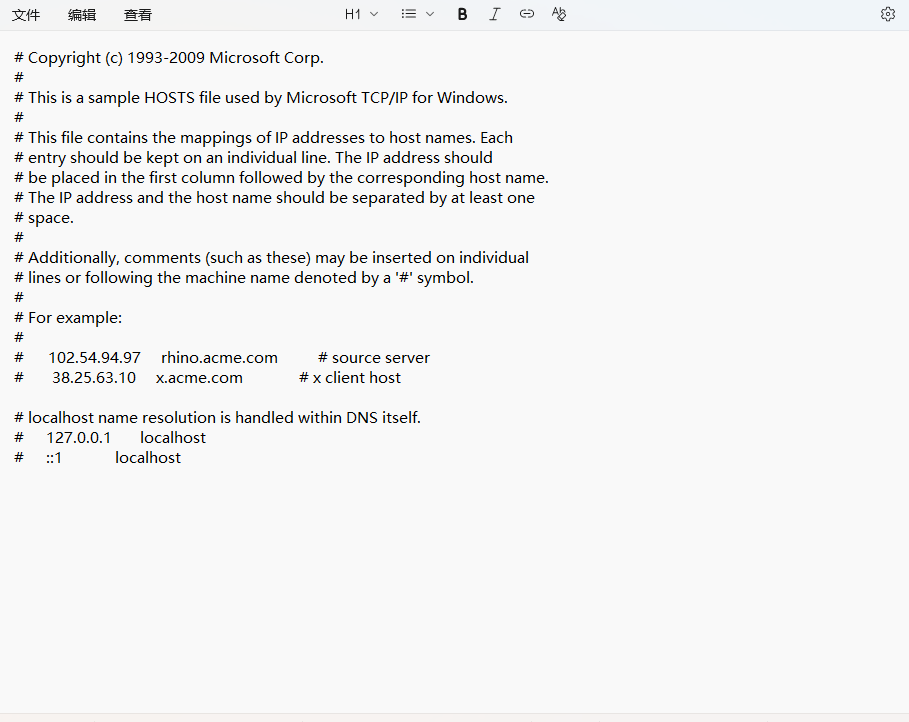Toggle bold formatting

tap(462, 14)
